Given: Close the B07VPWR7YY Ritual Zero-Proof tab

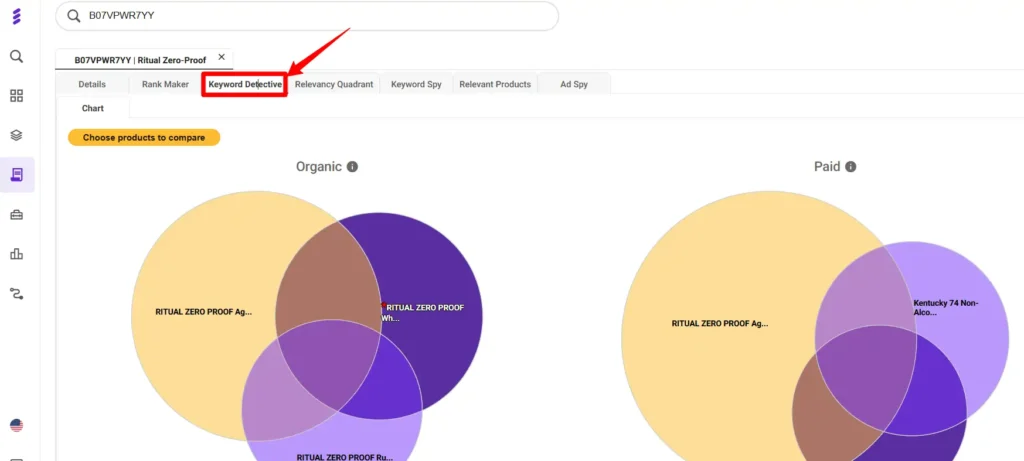Looking at the screenshot, I should pyautogui.click(x=221, y=57).
